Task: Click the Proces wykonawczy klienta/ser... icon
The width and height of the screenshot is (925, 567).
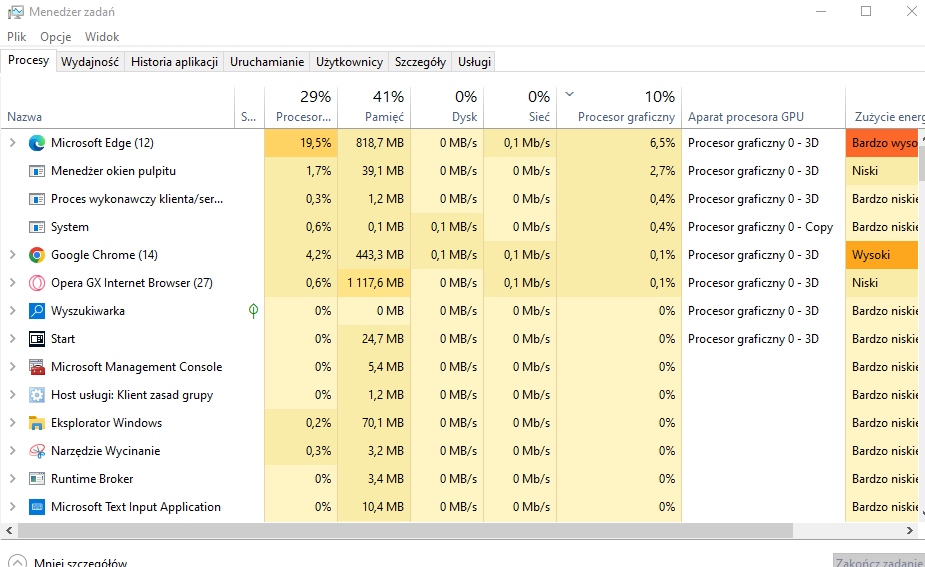Action: (37, 199)
